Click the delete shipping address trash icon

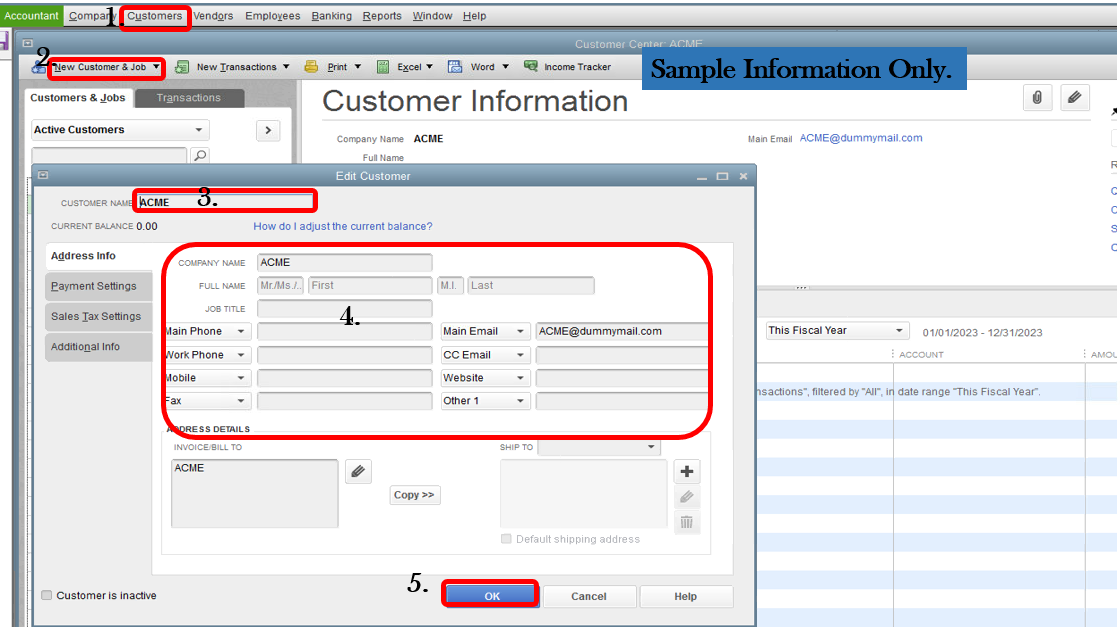(686, 523)
